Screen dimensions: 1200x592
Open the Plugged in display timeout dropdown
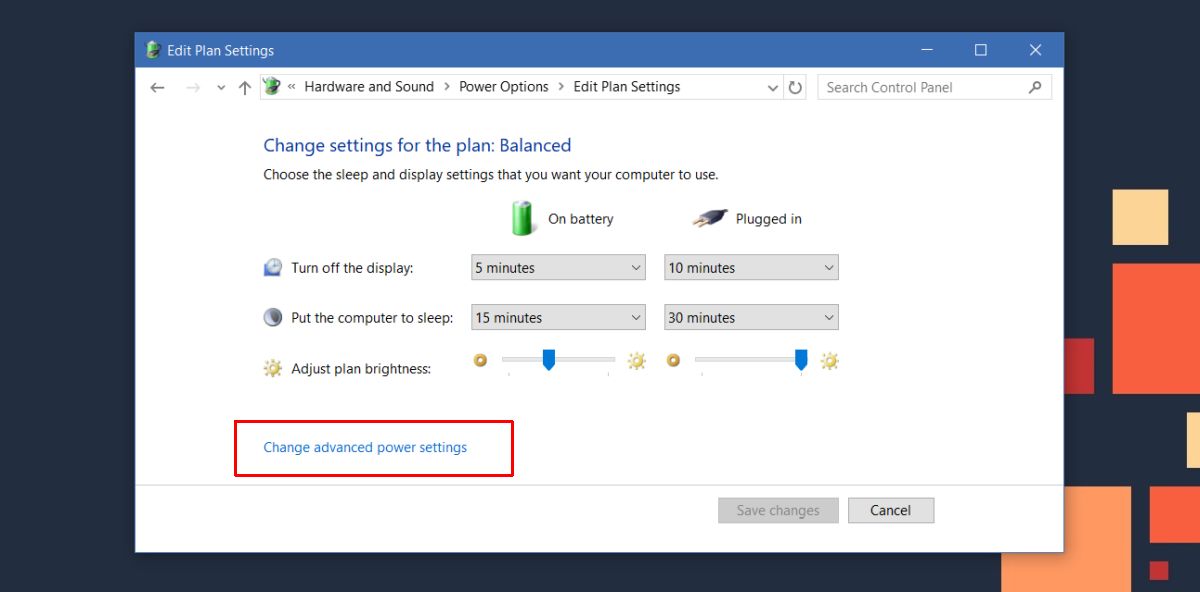(751, 267)
